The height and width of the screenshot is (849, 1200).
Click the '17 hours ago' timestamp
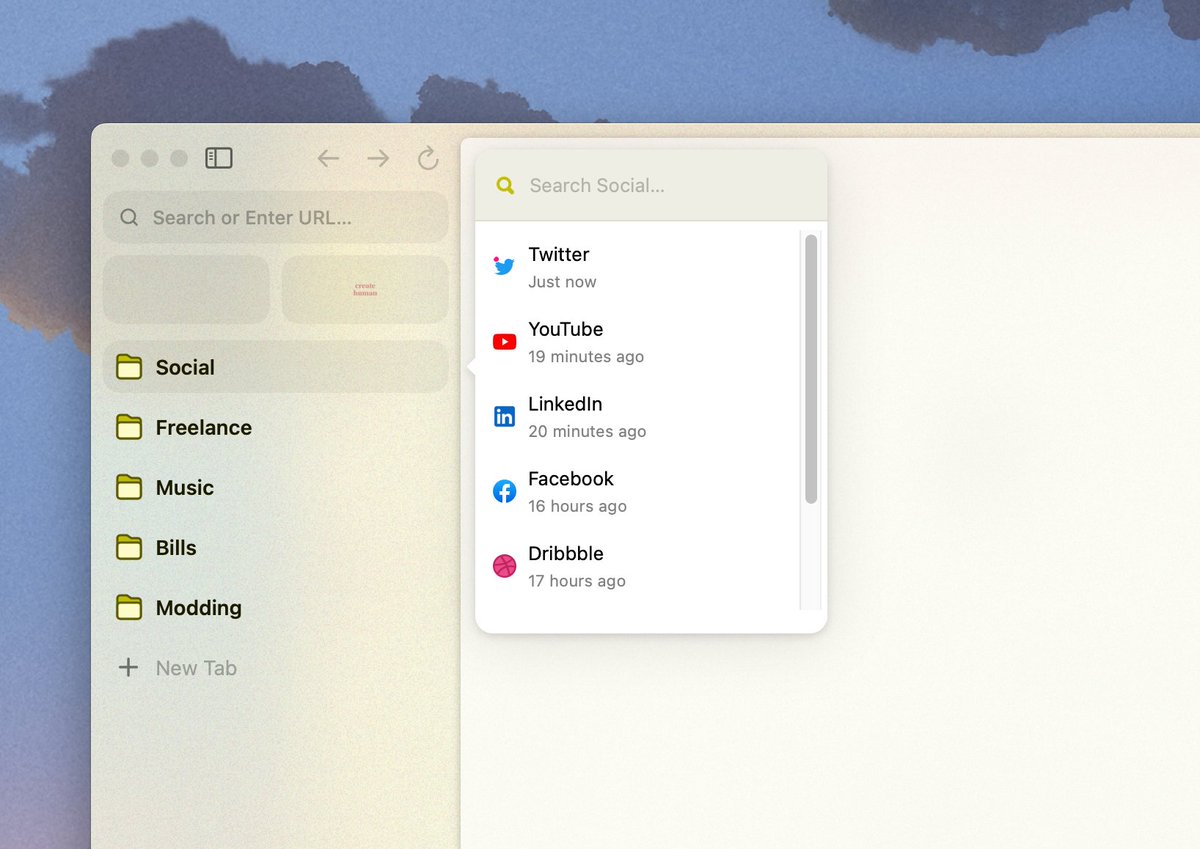pyautogui.click(x=577, y=581)
